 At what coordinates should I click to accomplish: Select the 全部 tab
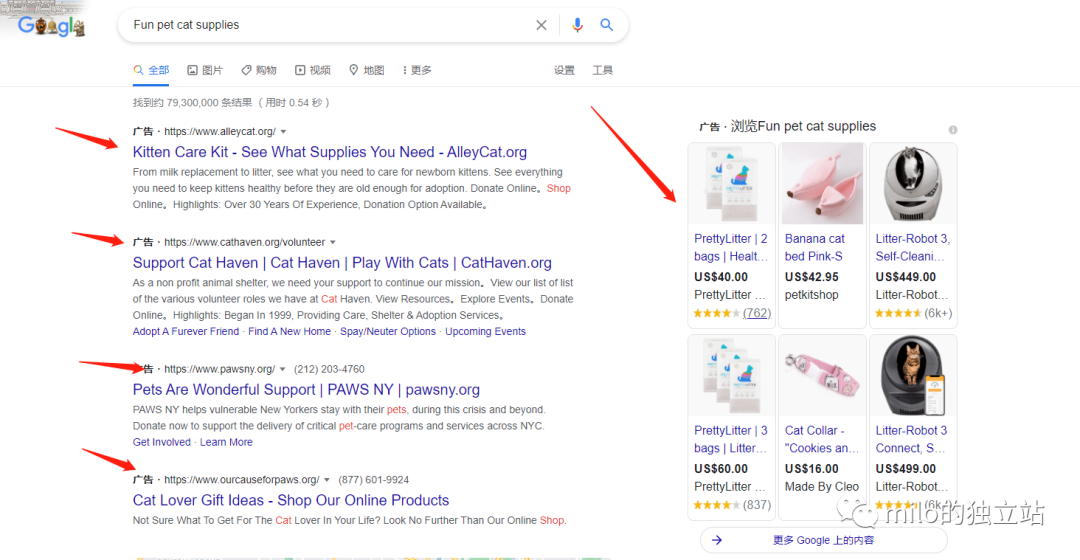pyautogui.click(x=151, y=70)
